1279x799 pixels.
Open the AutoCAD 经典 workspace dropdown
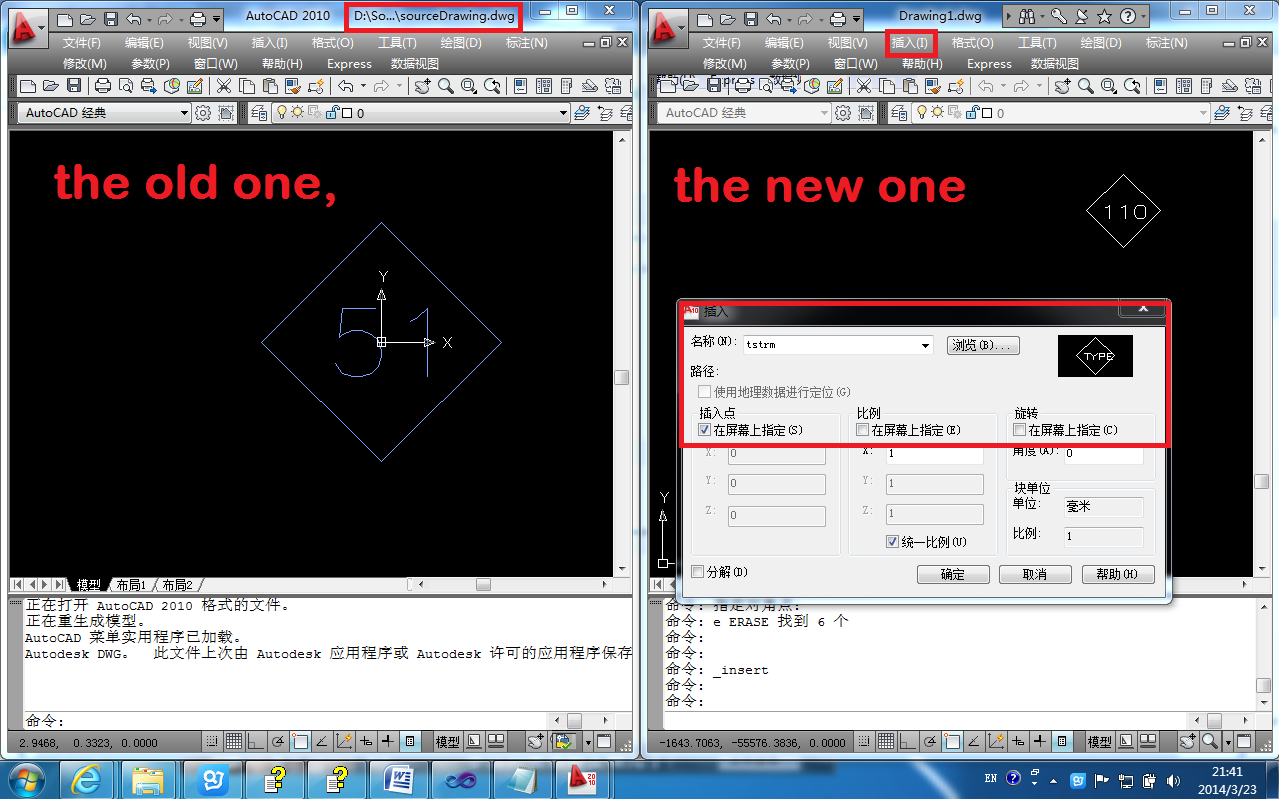(184, 113)
